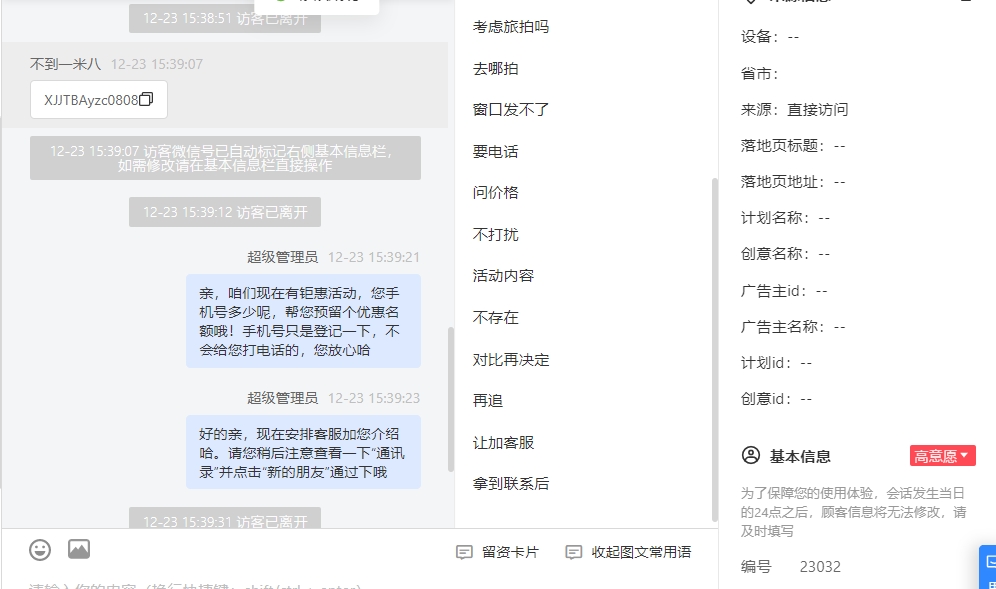Select the quick phrase 窗口发不了
The image size is (996, 589).
coord(511,110)
